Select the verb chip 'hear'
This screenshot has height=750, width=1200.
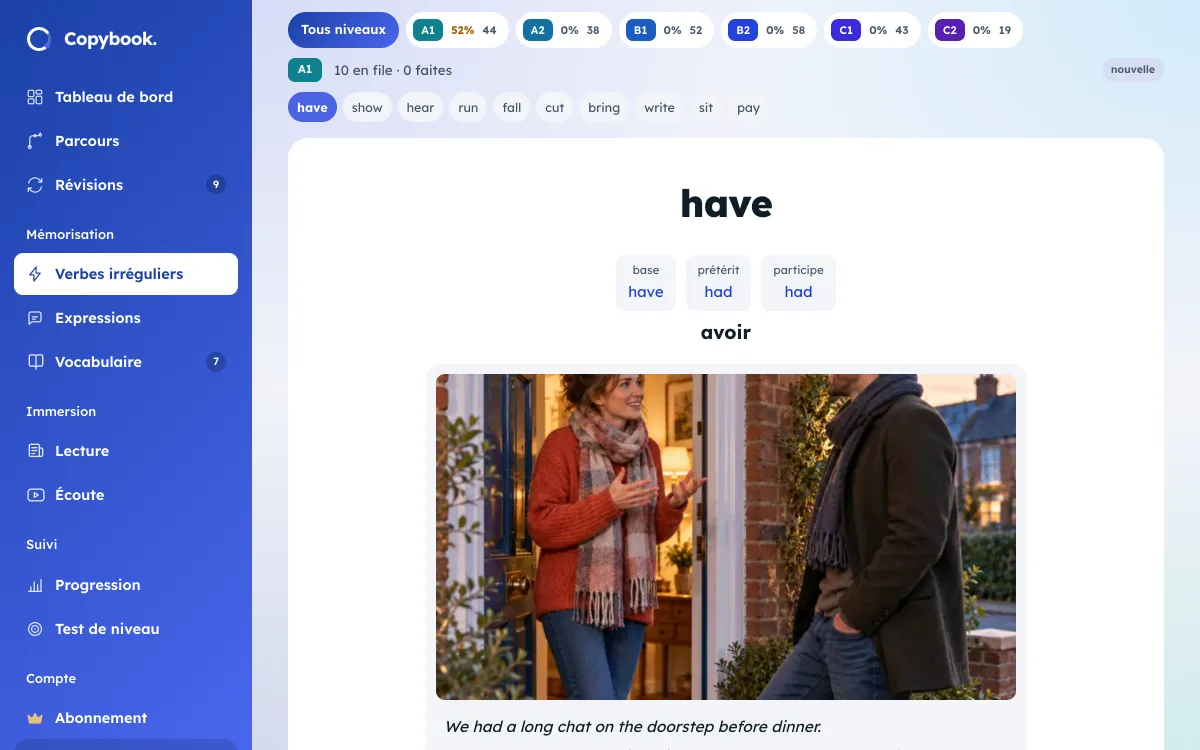(x=420, y=108)
